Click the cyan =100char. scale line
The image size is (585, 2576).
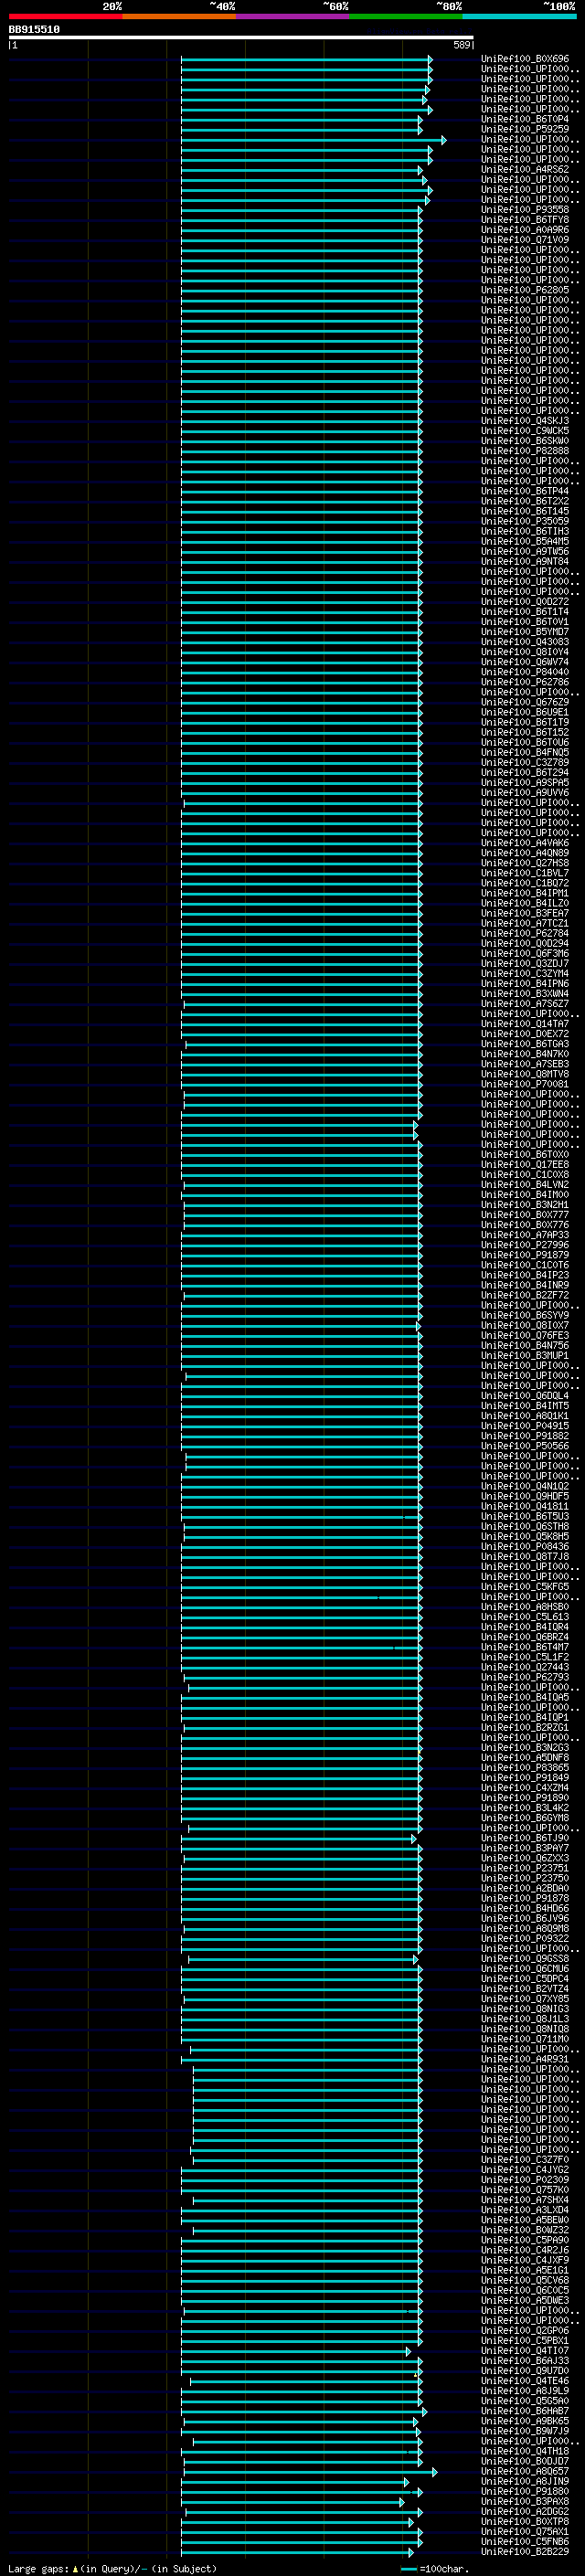coord(408,2569)
